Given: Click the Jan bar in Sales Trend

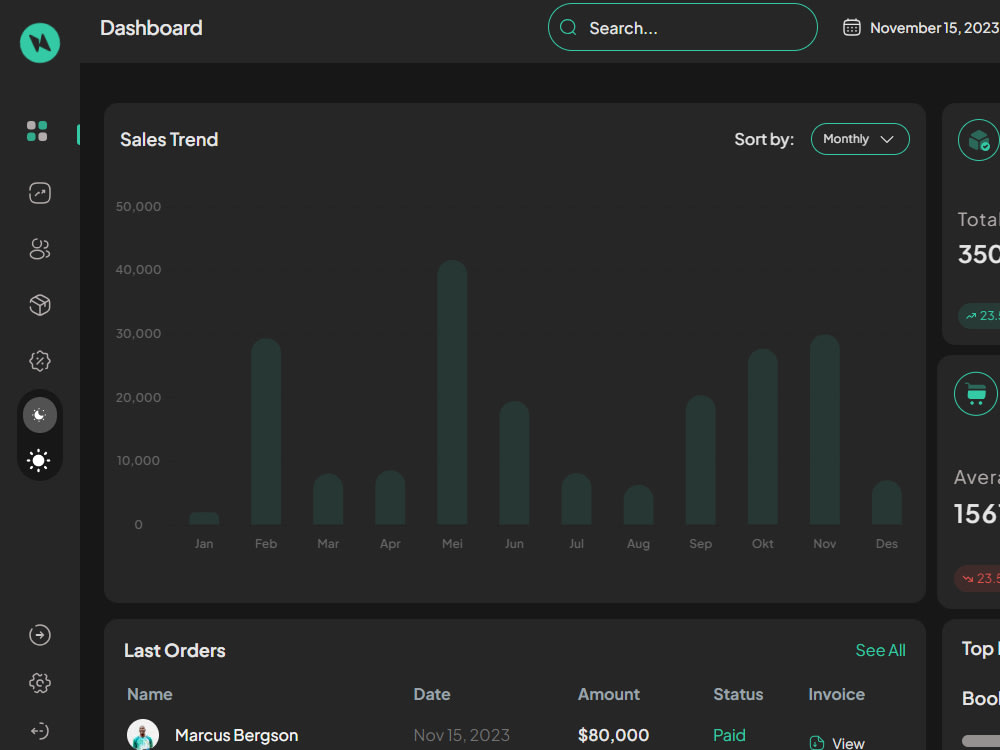Looking at the screenshot, I should click(204, 518).
